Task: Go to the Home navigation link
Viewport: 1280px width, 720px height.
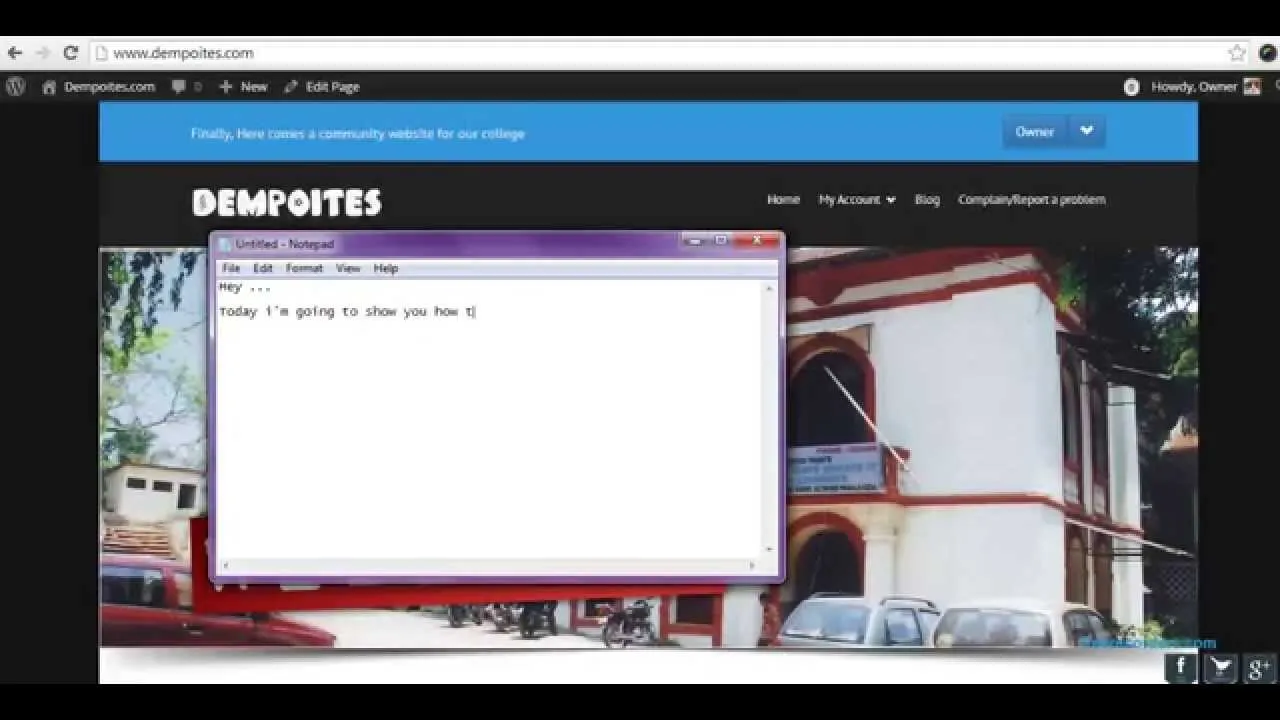Action: point(783,199)
